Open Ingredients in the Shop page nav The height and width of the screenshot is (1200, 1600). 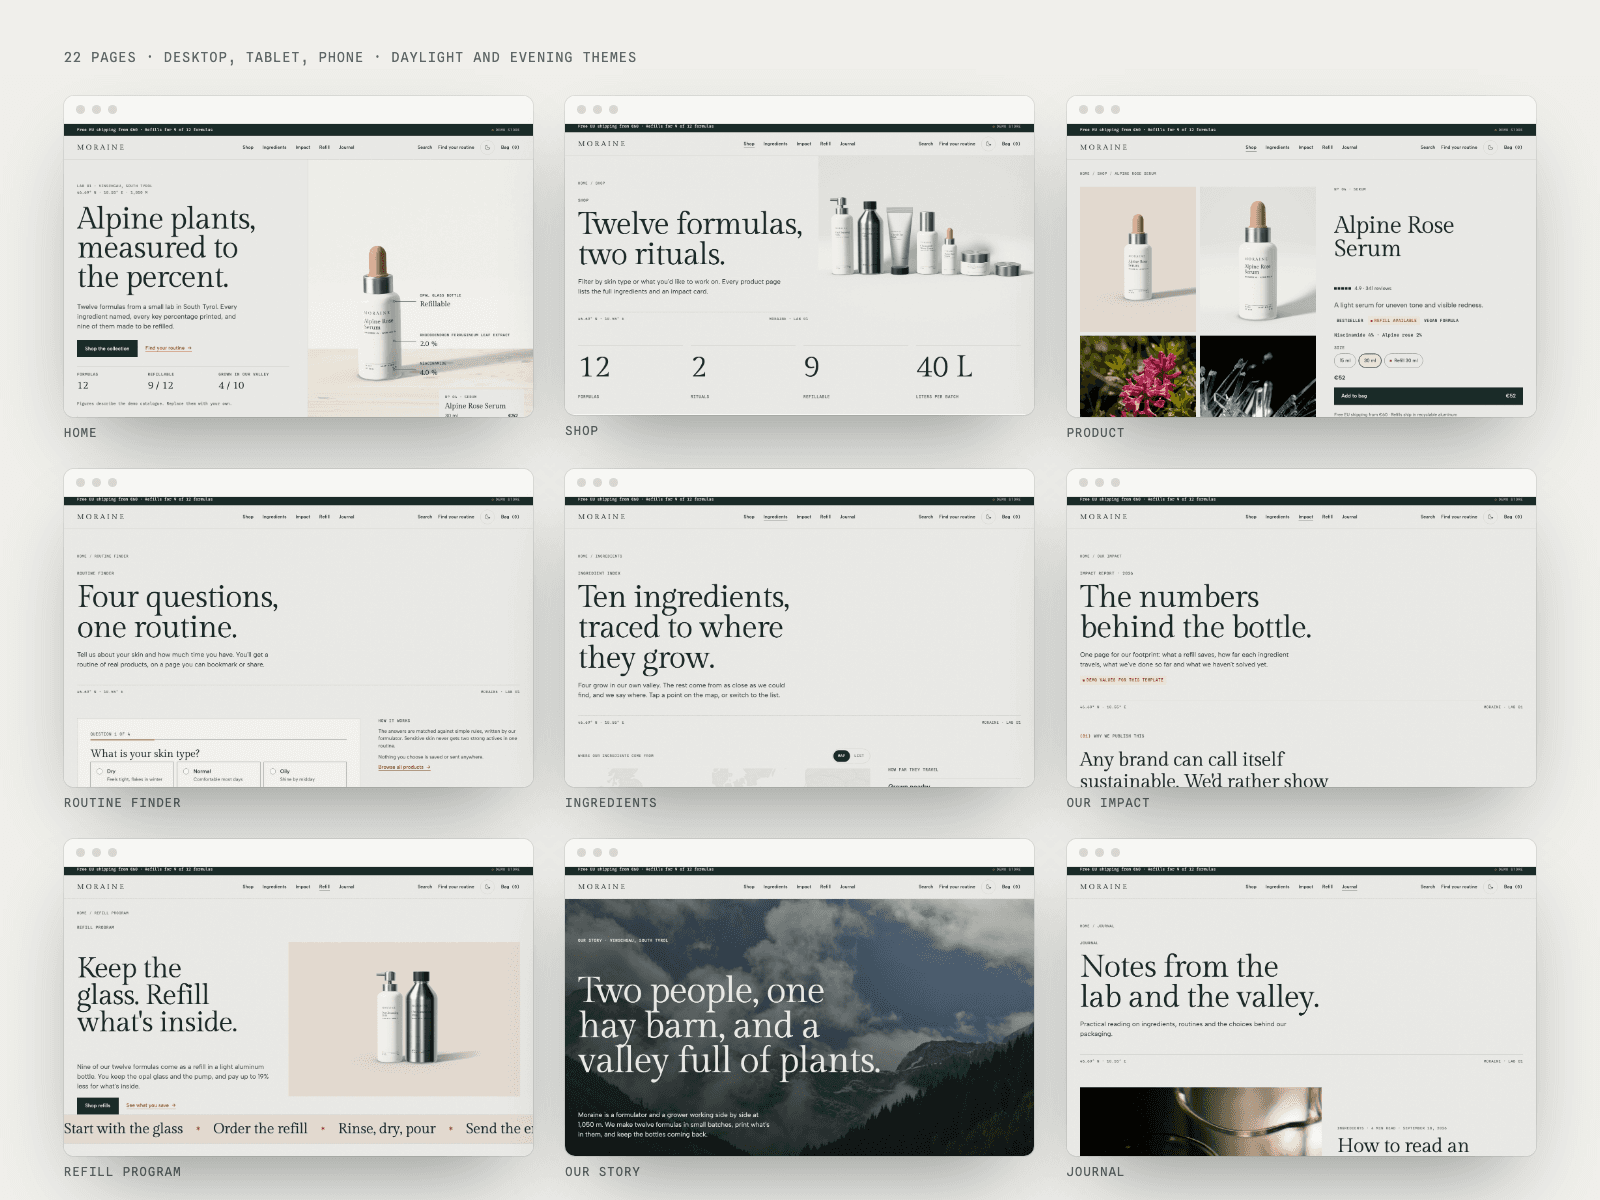[775, 144]
